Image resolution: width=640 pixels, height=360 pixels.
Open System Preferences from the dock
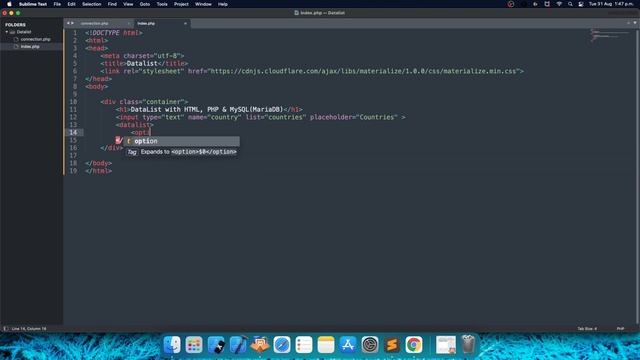tap(370, 345)
